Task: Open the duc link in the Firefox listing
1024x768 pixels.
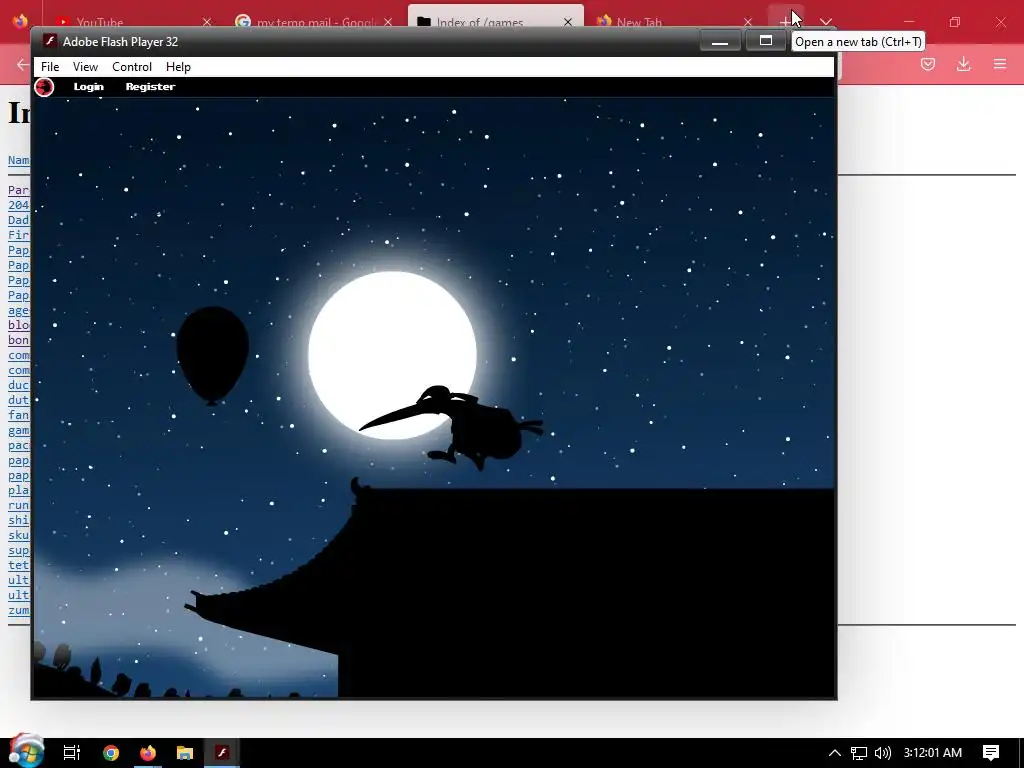Action: [x=18, y=385]
